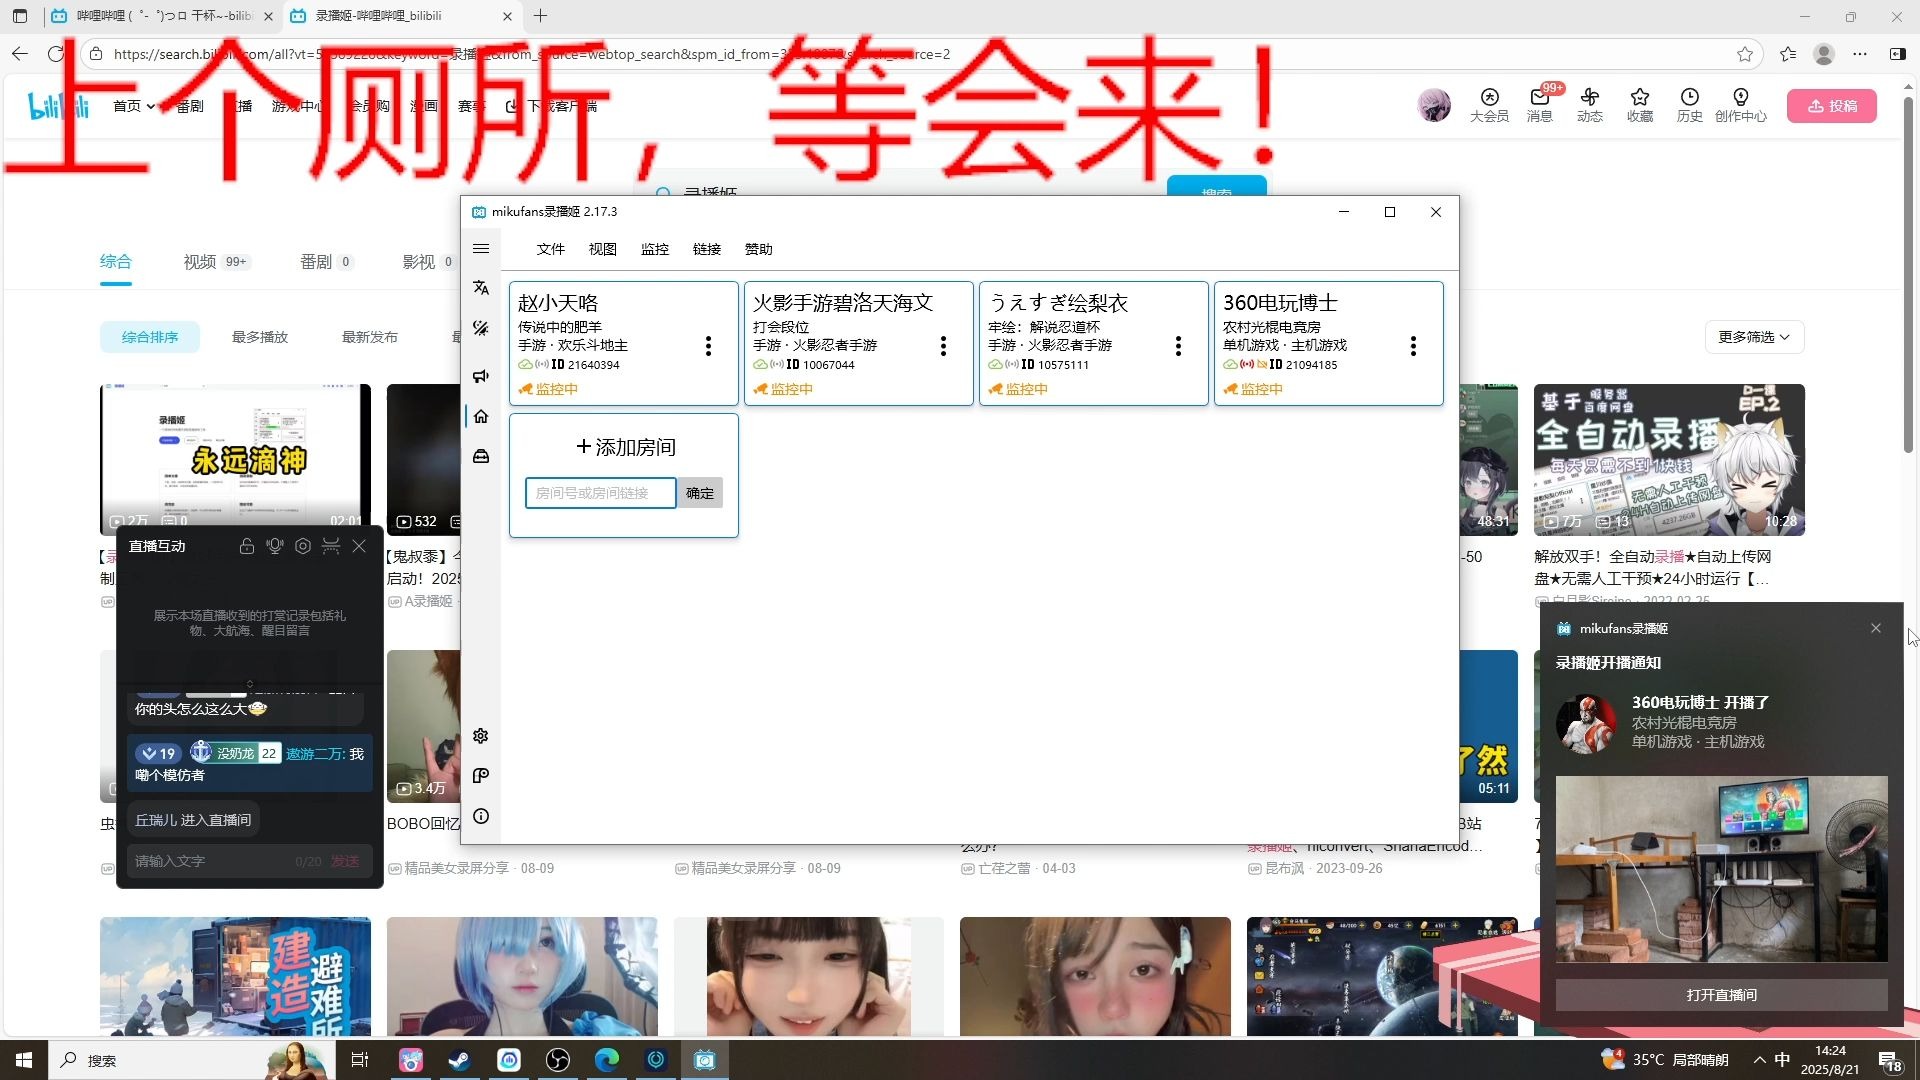Open the 视图 menu in 录播姬

coord(602,249)
